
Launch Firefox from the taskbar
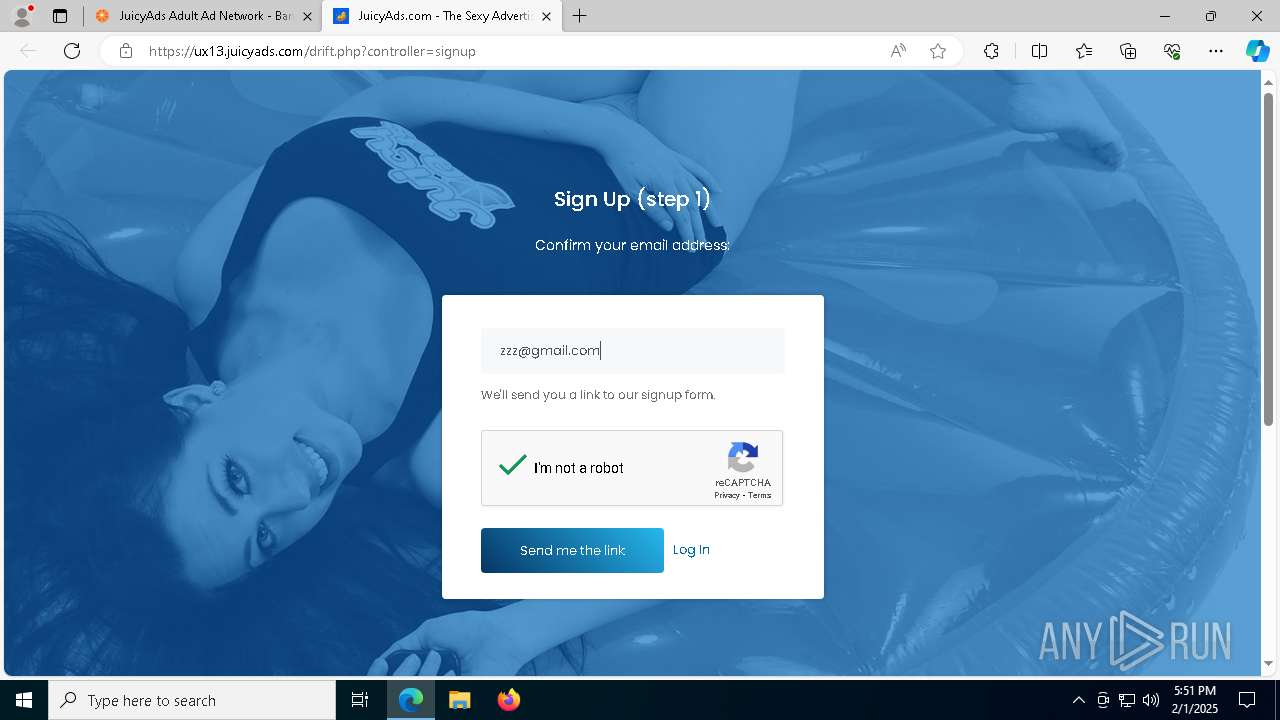coord(508,700)
